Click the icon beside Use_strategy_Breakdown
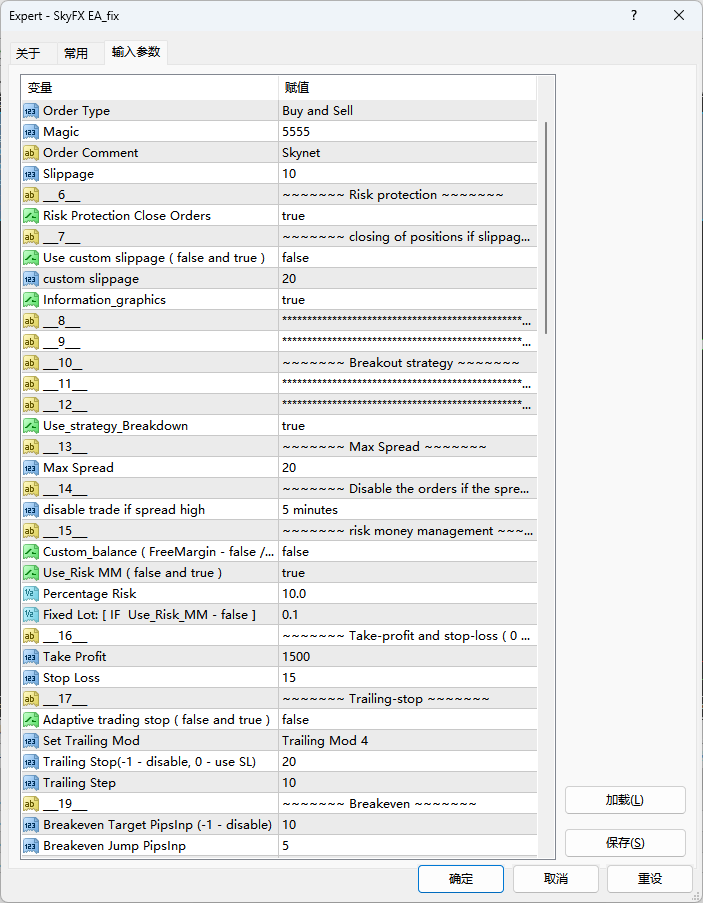The image size is (703, 903). (31, 426)
